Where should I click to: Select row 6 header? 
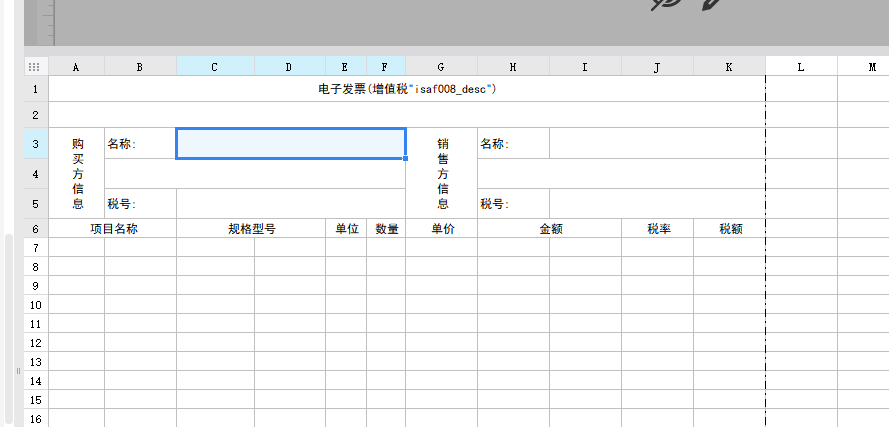(36, 229)
